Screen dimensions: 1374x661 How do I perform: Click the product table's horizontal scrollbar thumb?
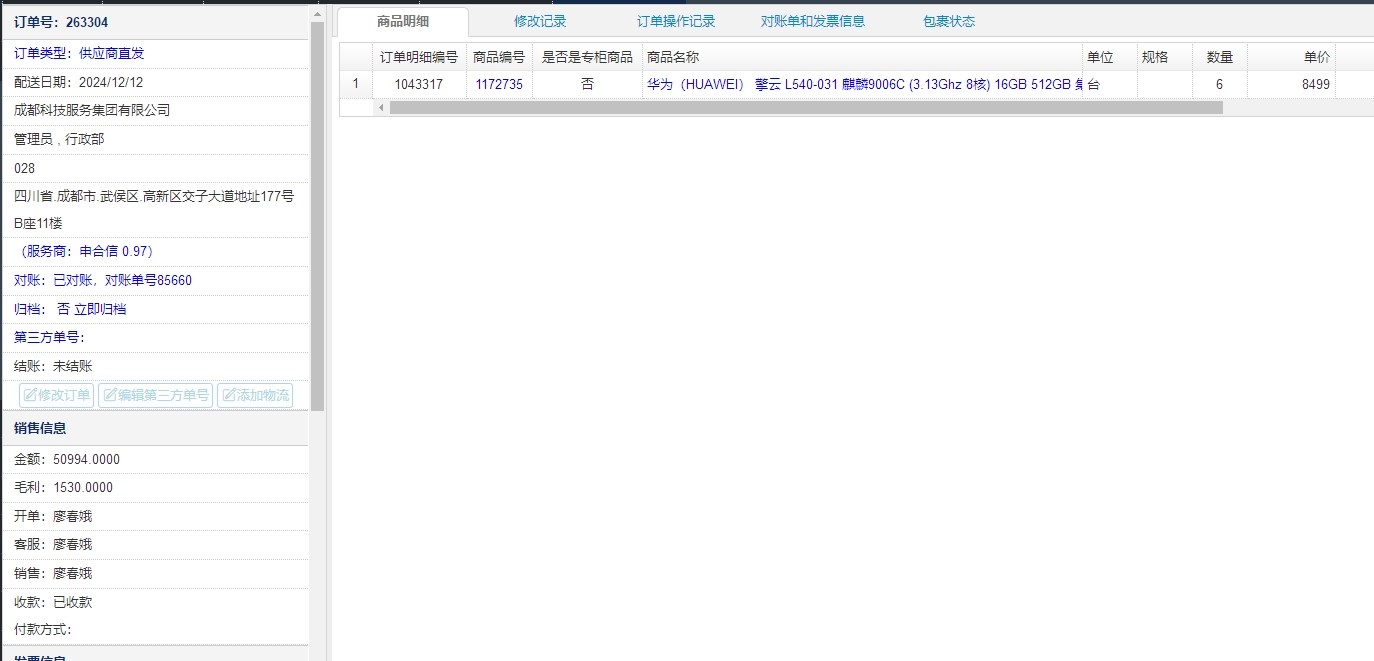coord(806,107)
